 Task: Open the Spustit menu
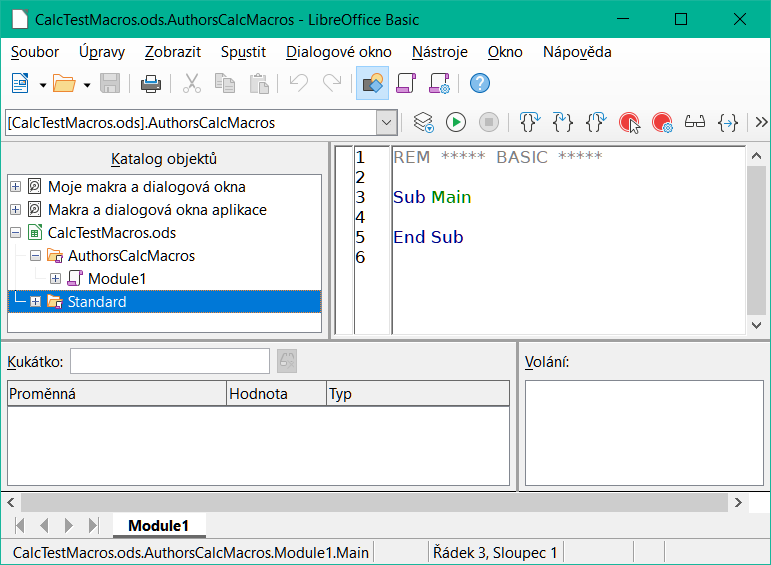click(243, 52)
